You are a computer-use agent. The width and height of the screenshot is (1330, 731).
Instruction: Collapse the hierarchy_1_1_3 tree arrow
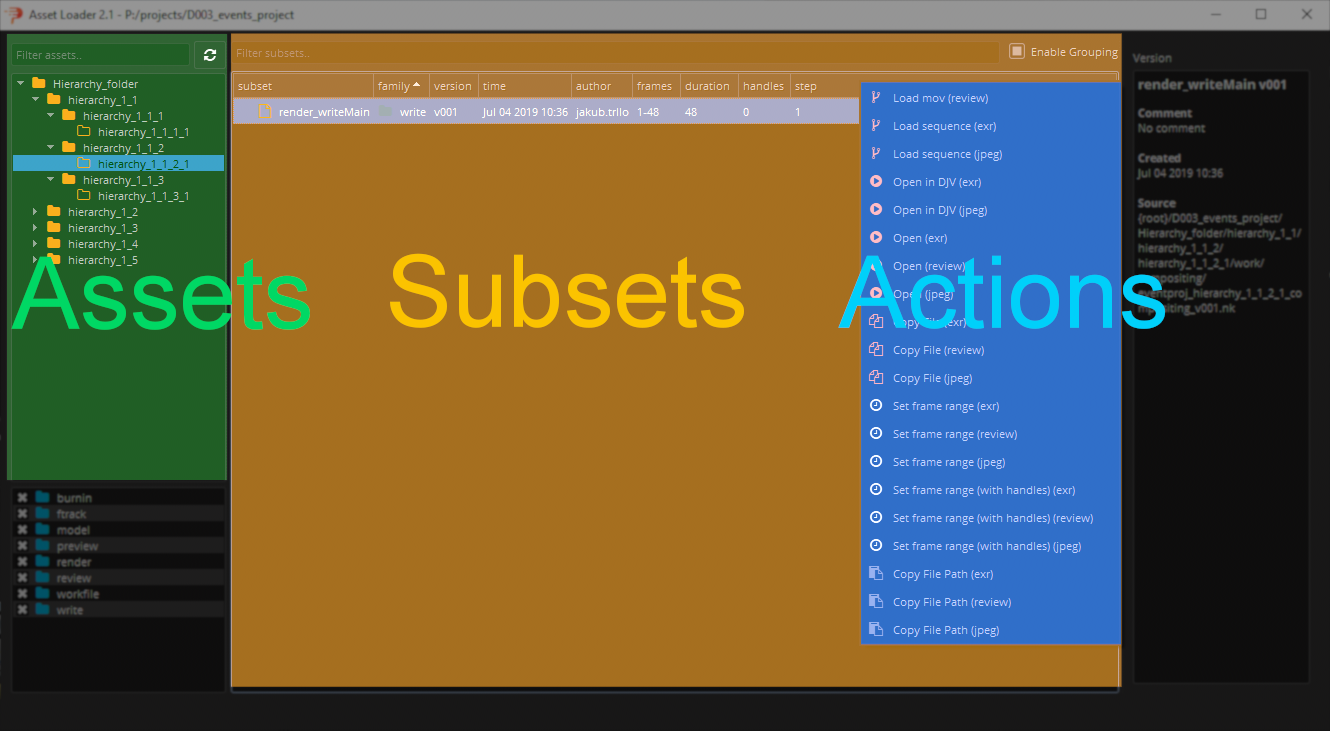pyautogui.click(x=51, y=180)
